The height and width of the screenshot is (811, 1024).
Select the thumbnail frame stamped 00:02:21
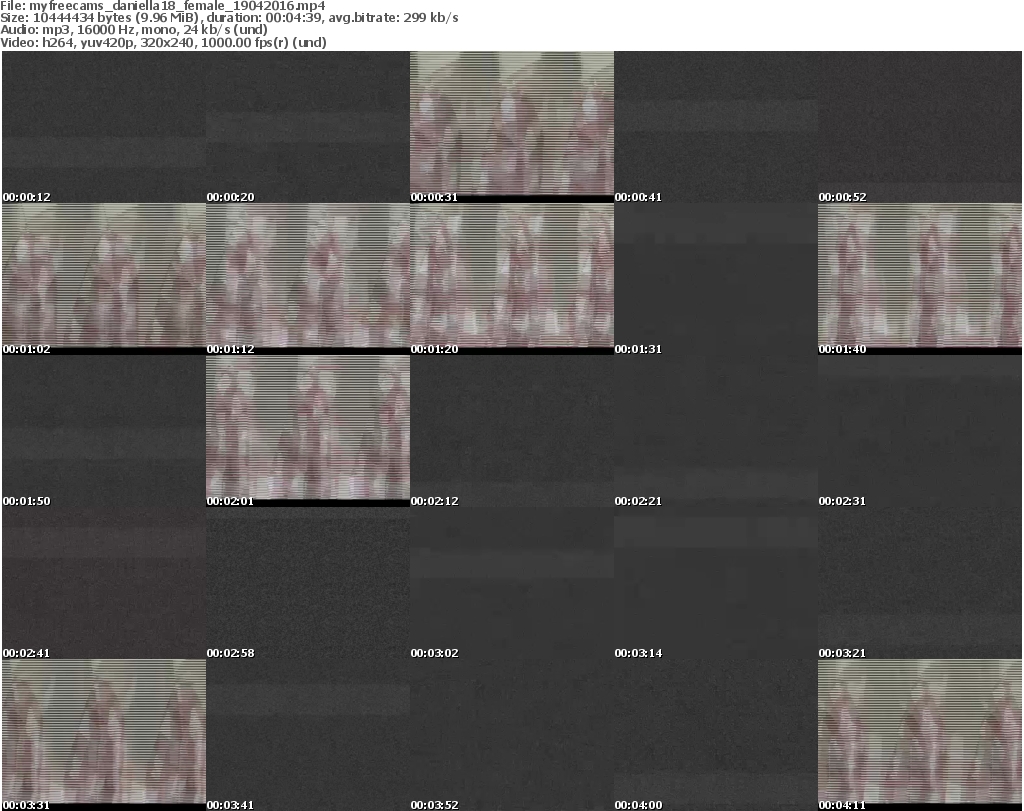(716, 431)
